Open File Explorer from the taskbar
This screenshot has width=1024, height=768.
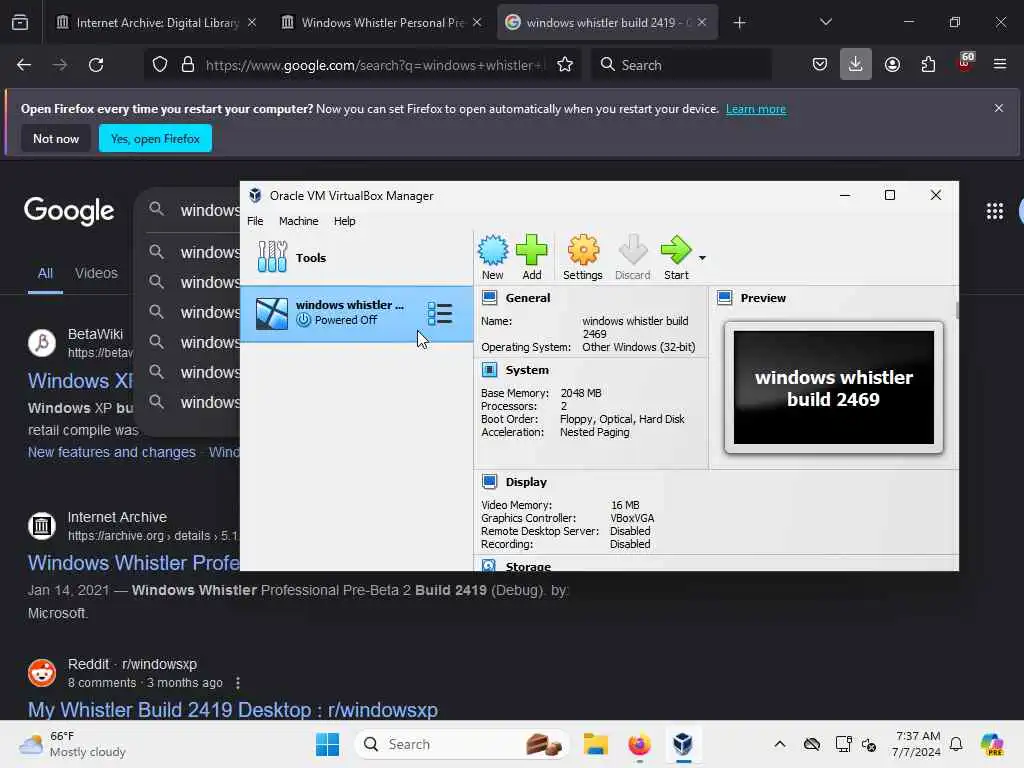click(596, 744)
